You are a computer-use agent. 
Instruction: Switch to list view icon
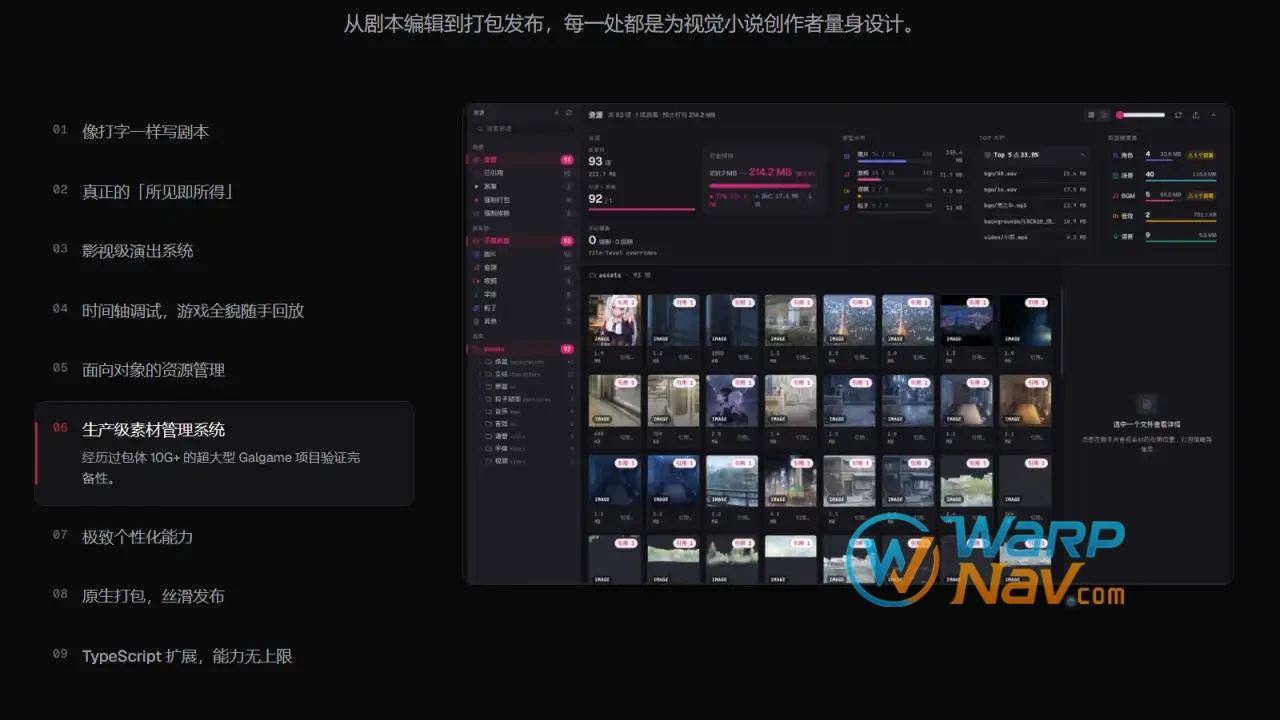tap(1104, 115)
